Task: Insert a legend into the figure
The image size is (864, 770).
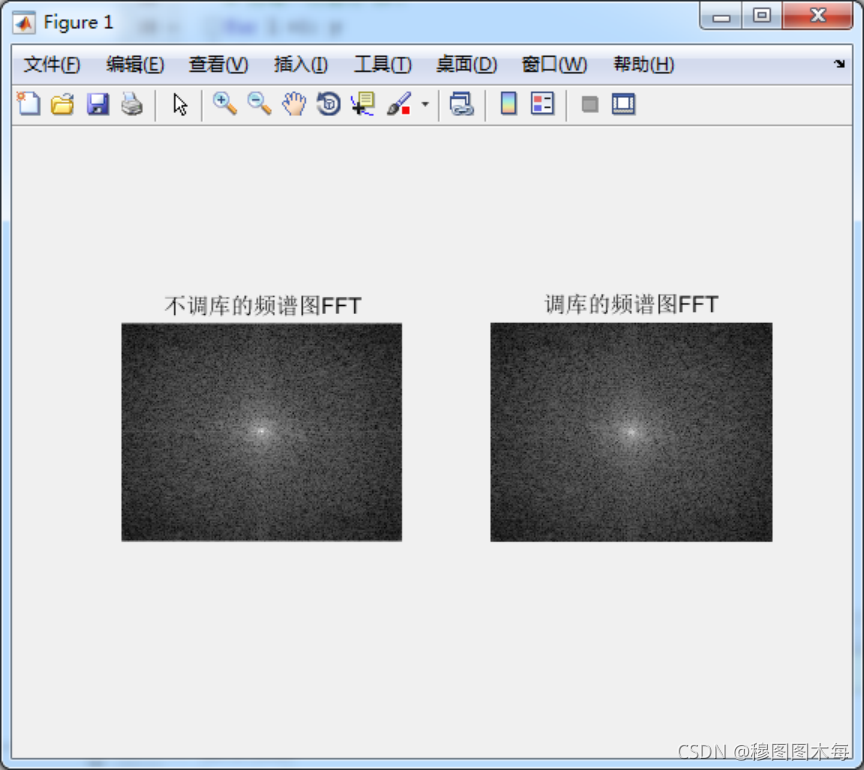Action: coord(541,103)
